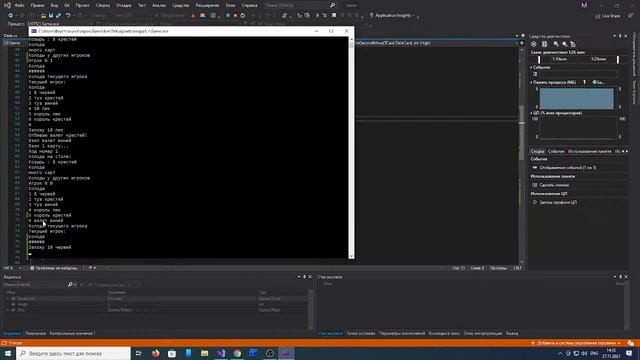Click the Restart debugging icon
Viewport: 640px width, 360px height.
[242, 16]
